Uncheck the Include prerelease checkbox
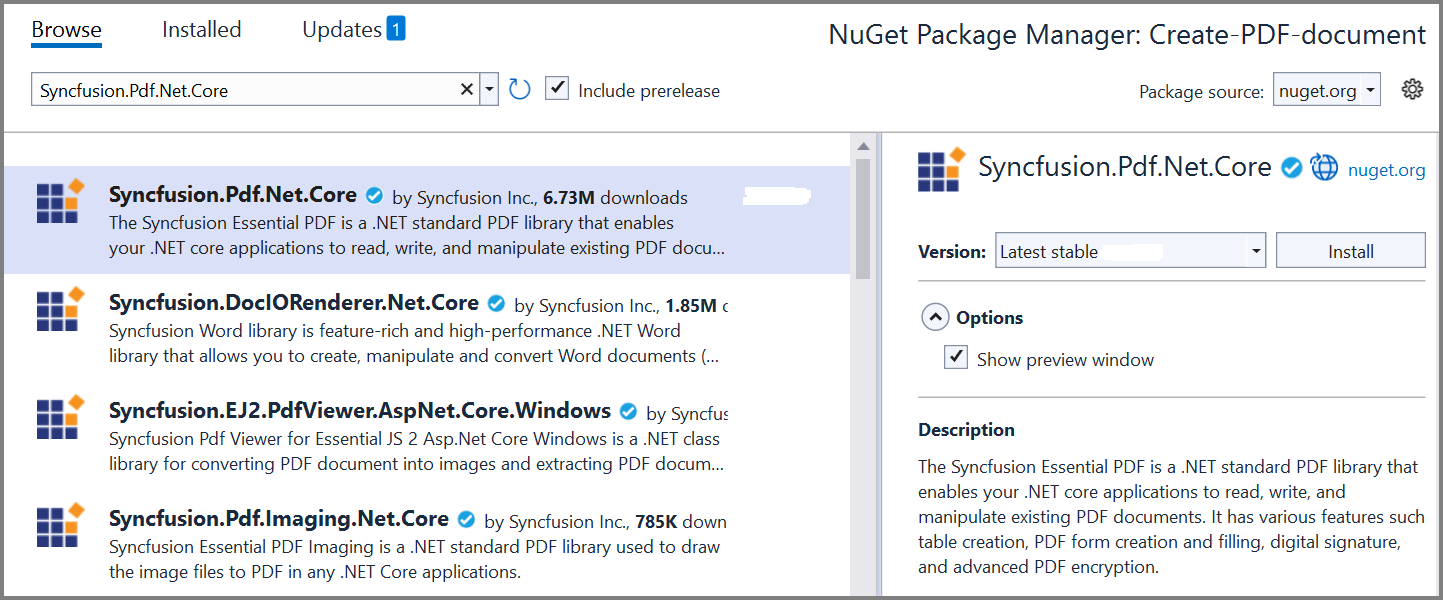 (557, 89)
